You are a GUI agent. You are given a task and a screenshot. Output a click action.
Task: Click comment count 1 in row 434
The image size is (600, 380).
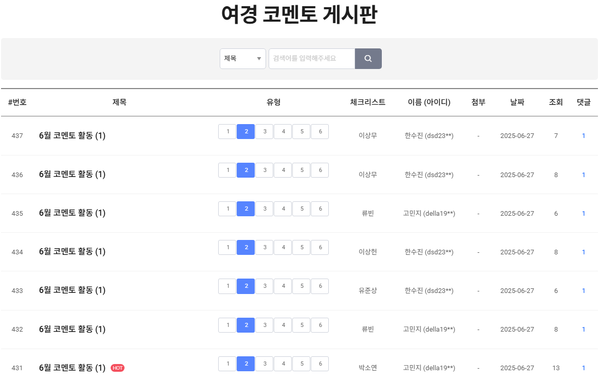coord(584,252)
